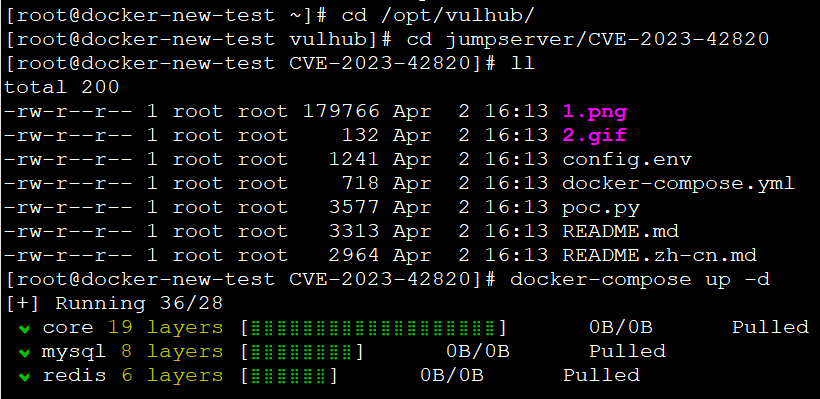Click the mysql layers green progress bar
The height and width of the screenshot is (399, 820).
tap(302, 352)
